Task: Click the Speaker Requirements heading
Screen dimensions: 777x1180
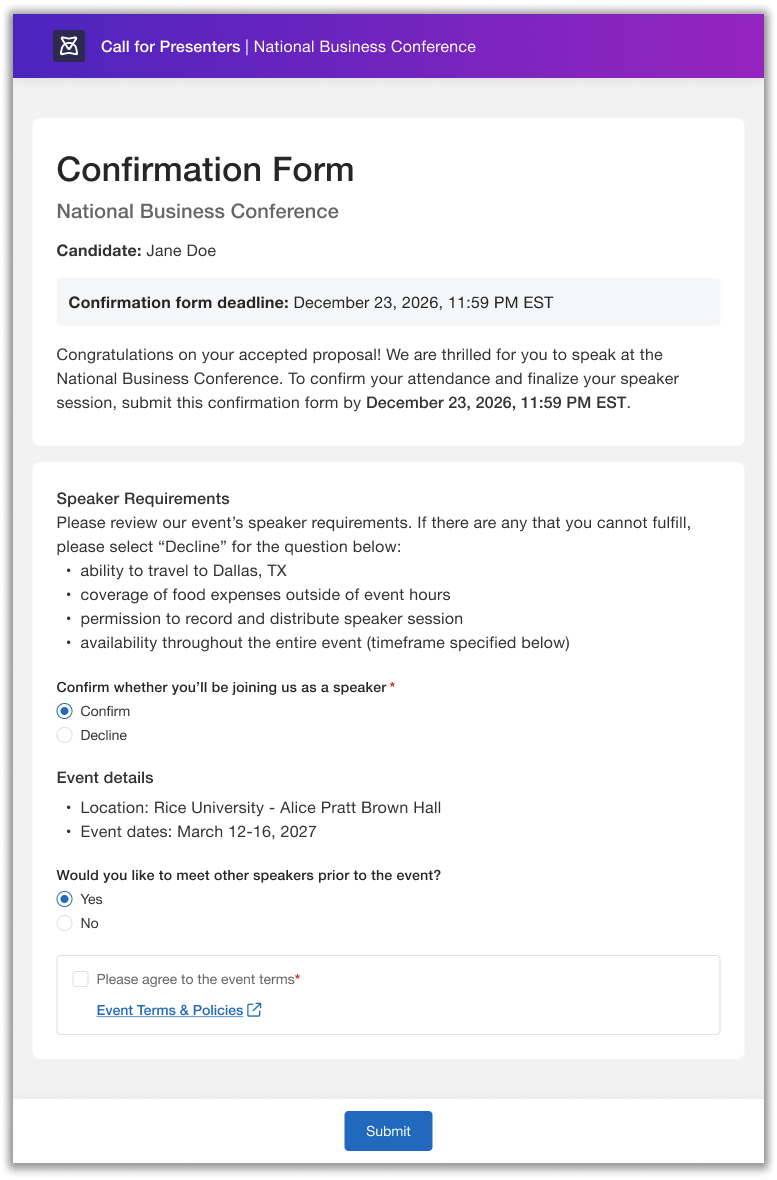Action: point(143,498)
